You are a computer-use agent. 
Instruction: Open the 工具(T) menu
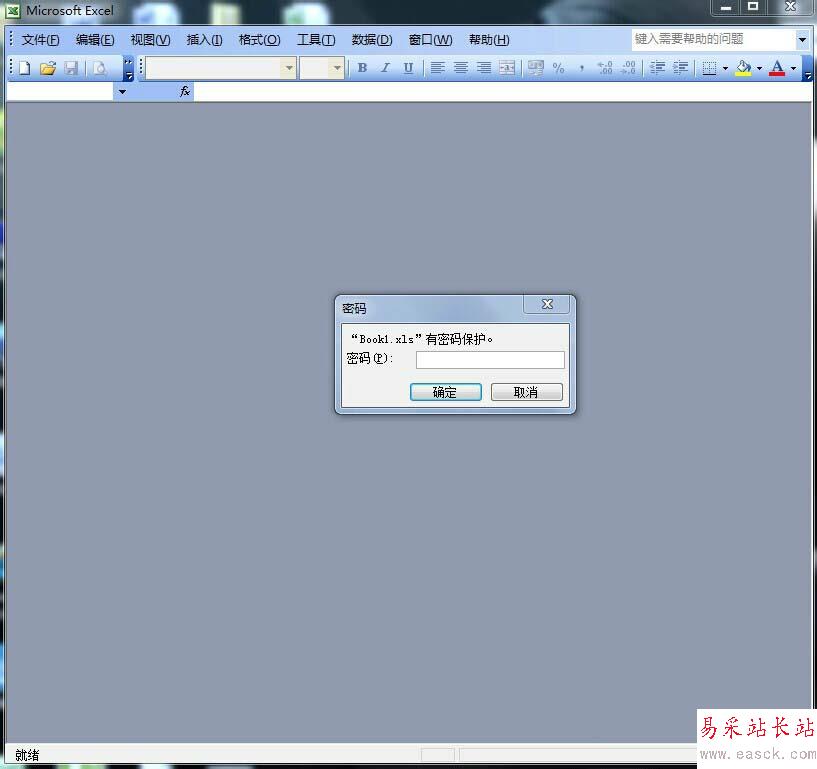click(316, 40)
